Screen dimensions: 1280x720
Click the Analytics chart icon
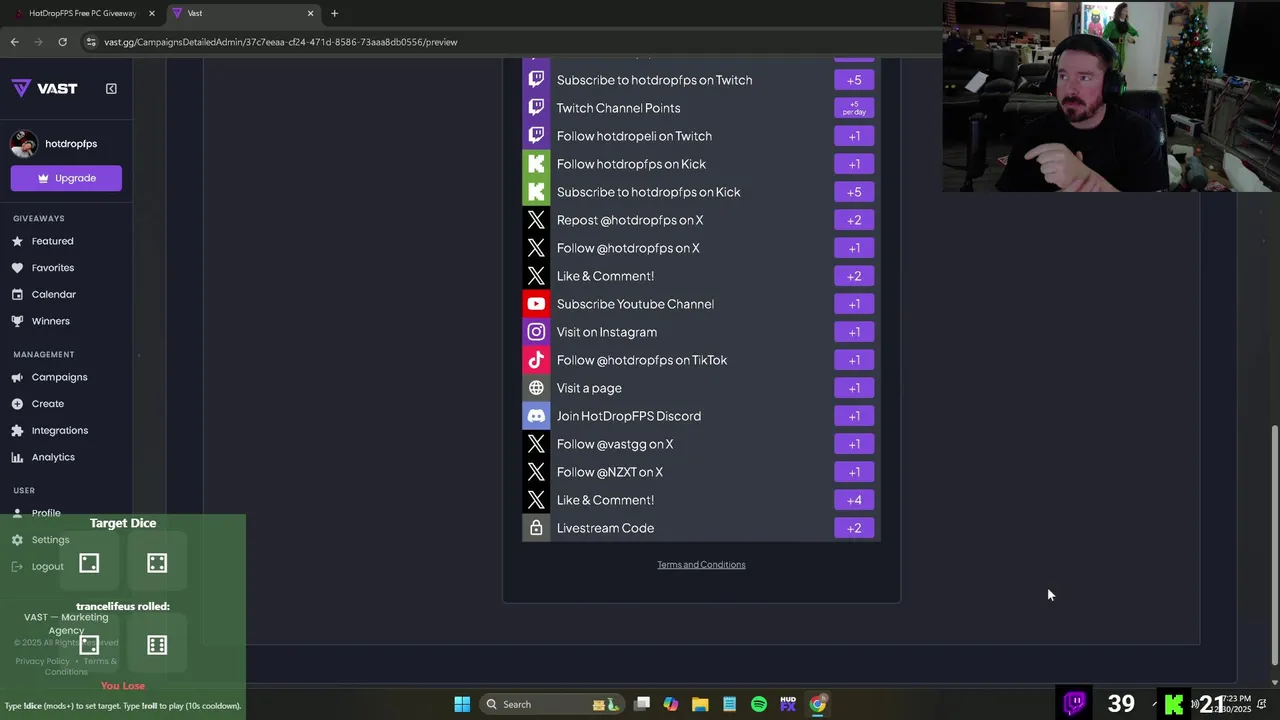(17, 457)
